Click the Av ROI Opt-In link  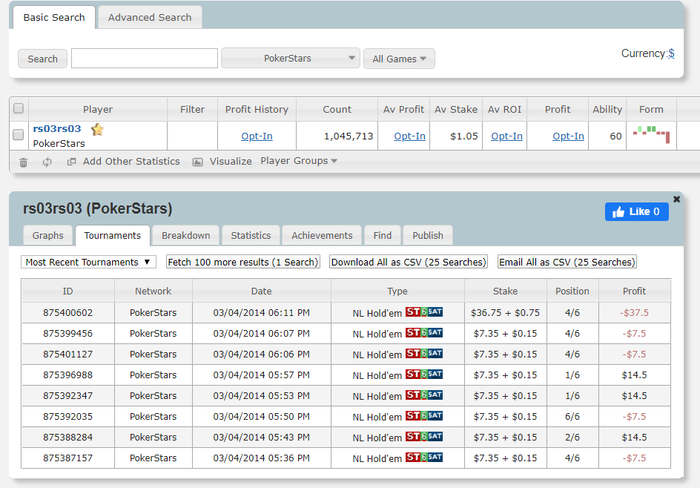[x=507, y=136]
